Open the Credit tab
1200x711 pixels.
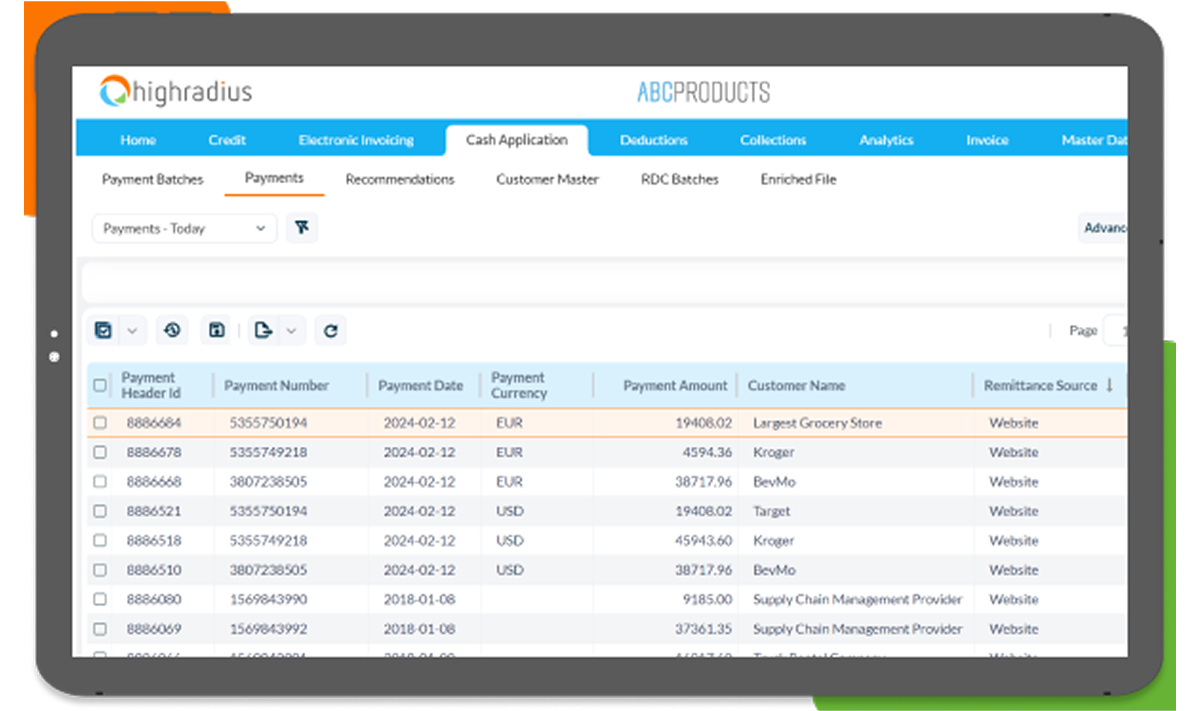tap(227, 140)
